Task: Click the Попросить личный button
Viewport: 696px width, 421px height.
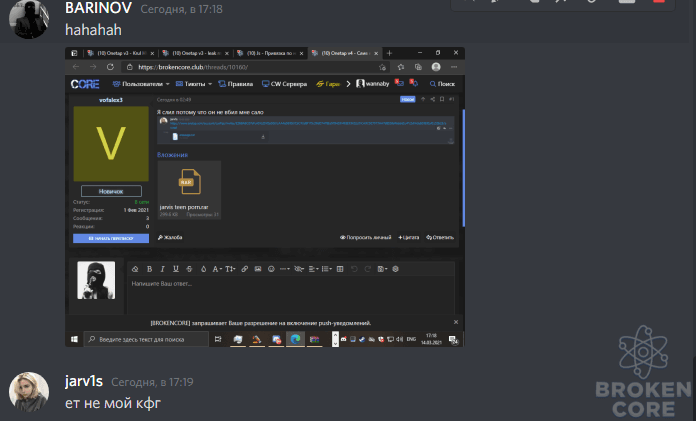Action: point(366,238)
